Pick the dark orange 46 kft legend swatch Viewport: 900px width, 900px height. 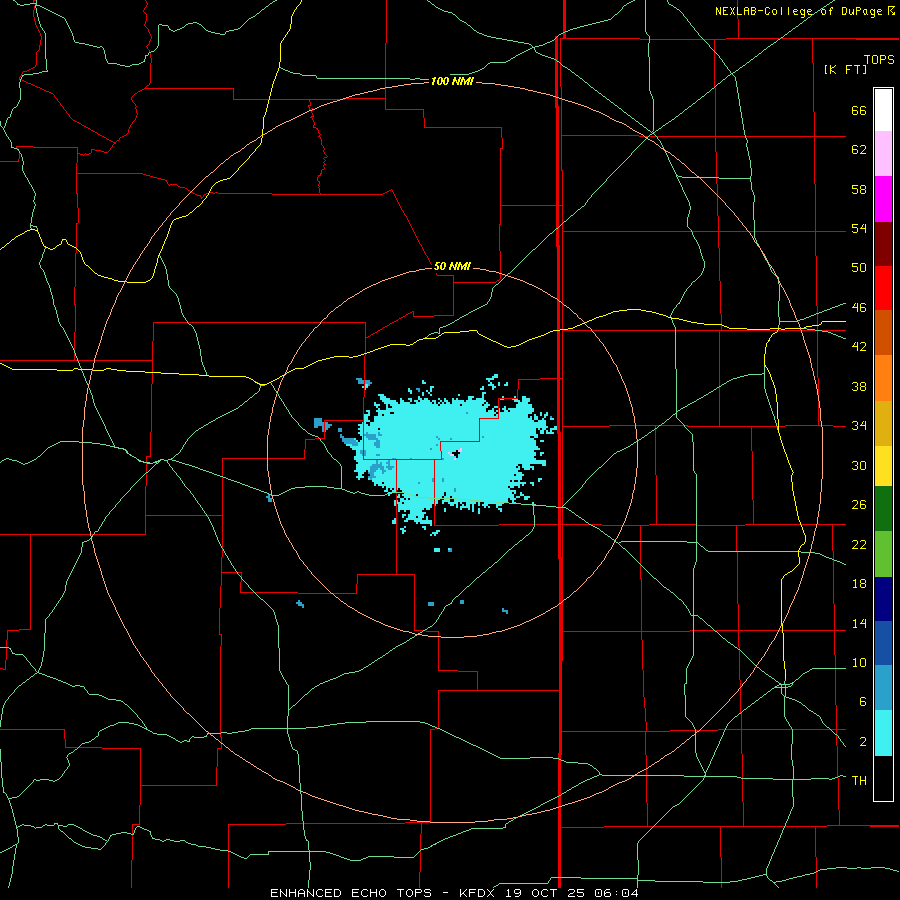click(883, 333)
